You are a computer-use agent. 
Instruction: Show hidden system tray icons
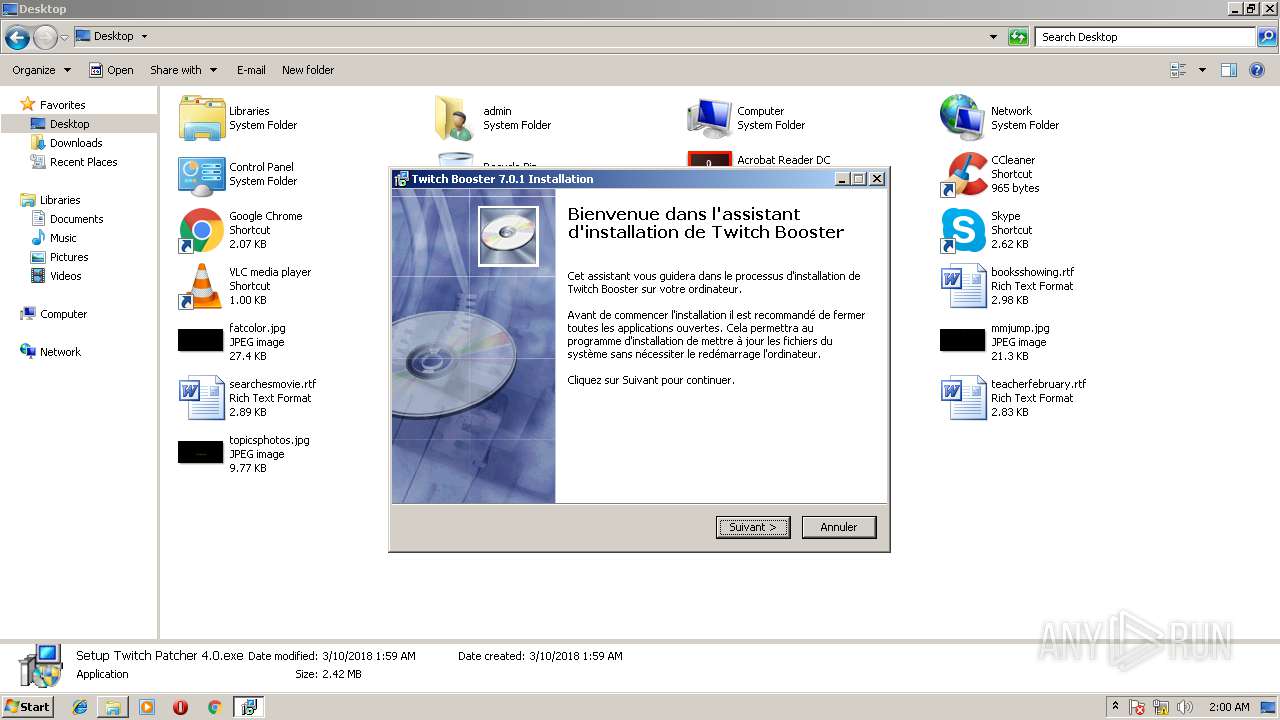click(x=1116, y=707)
